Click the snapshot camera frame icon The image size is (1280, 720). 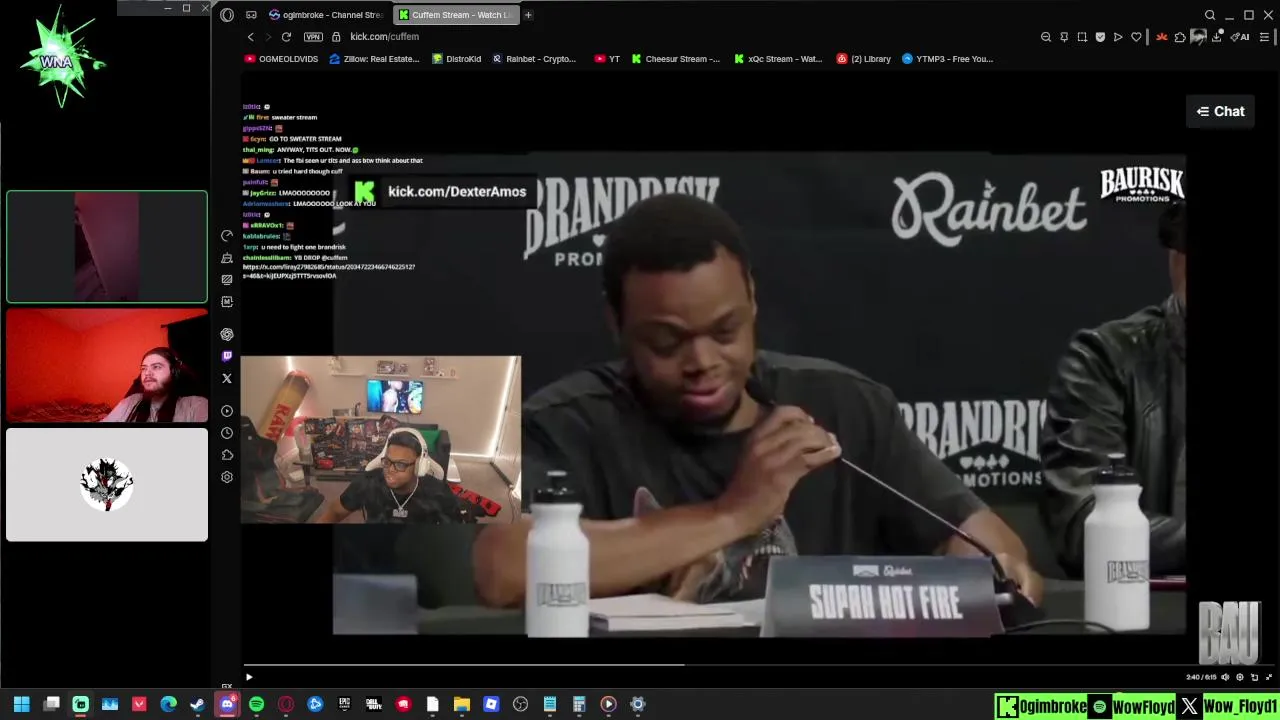[1082, 37]
